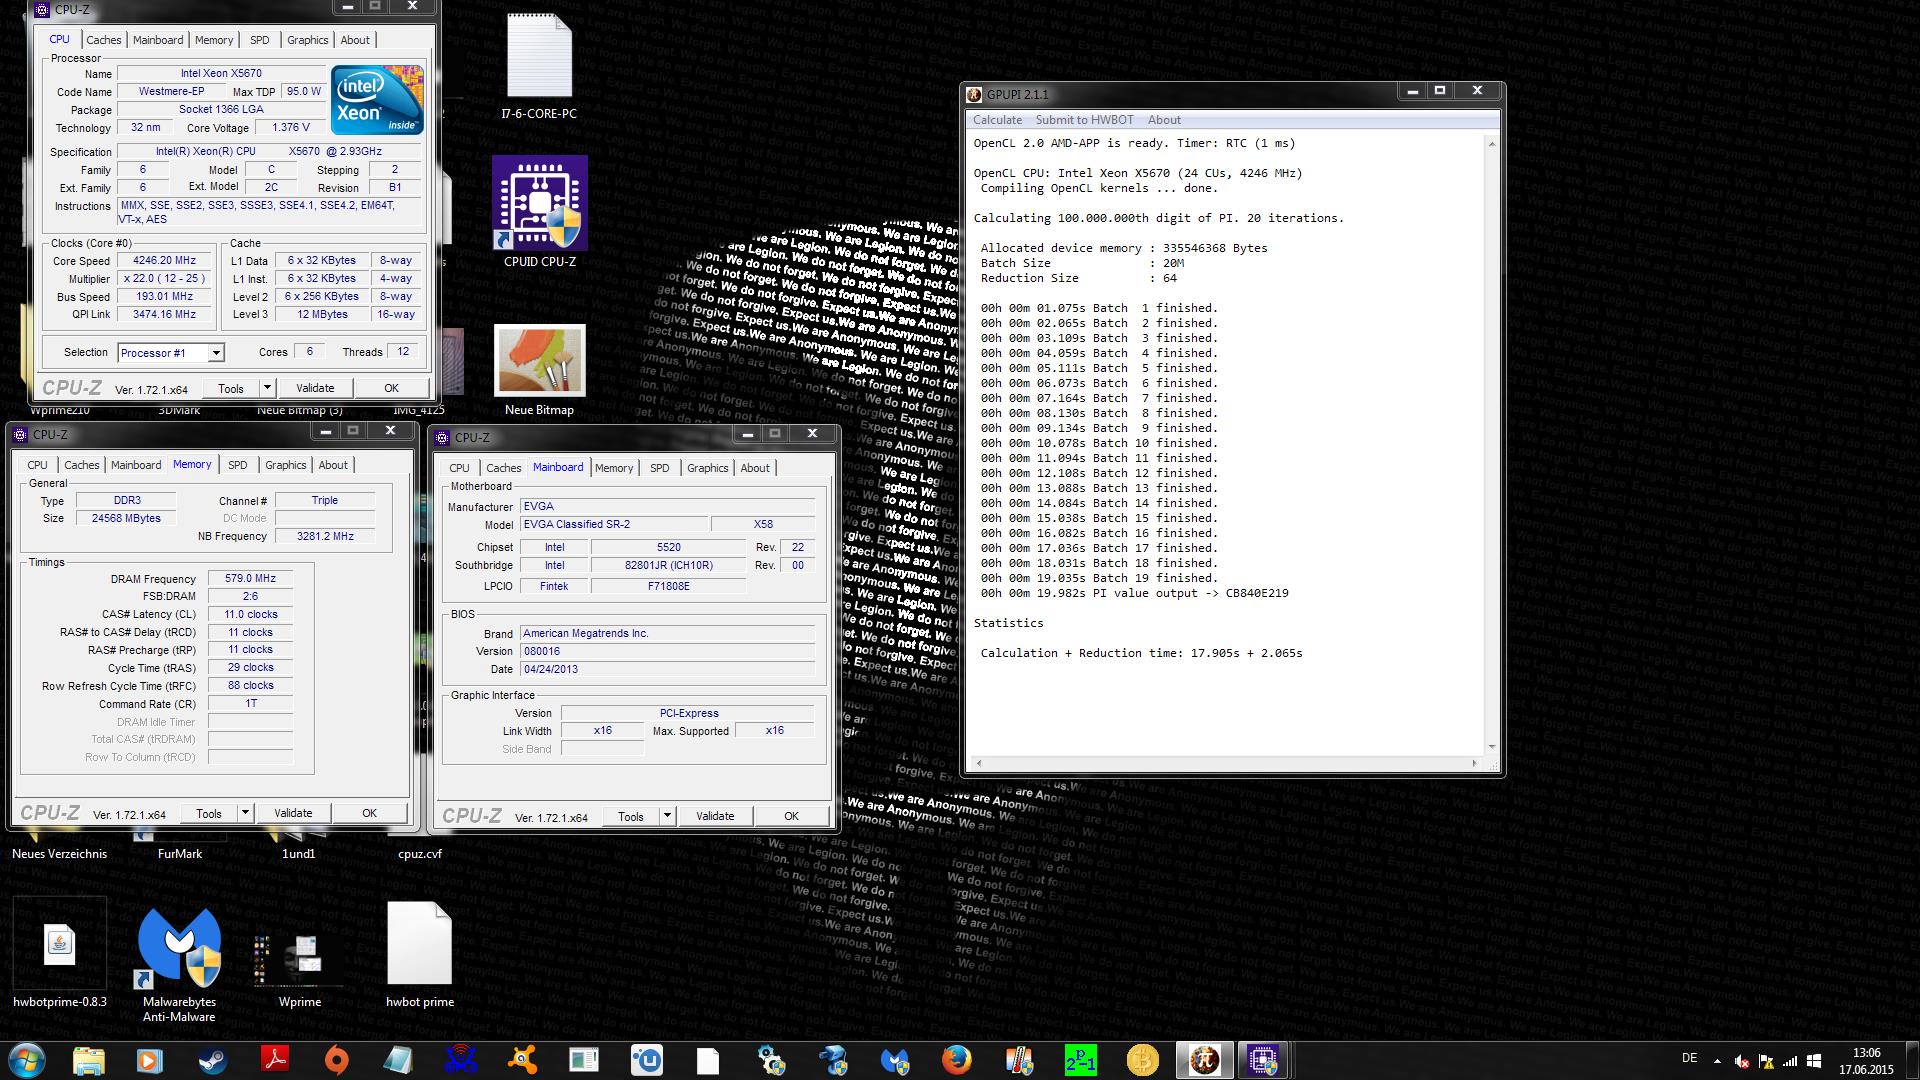The image size is (1920, 1080).
Task: Open the Prime95 2P-1 taskbar icon
Action: click(1080, 1060)
